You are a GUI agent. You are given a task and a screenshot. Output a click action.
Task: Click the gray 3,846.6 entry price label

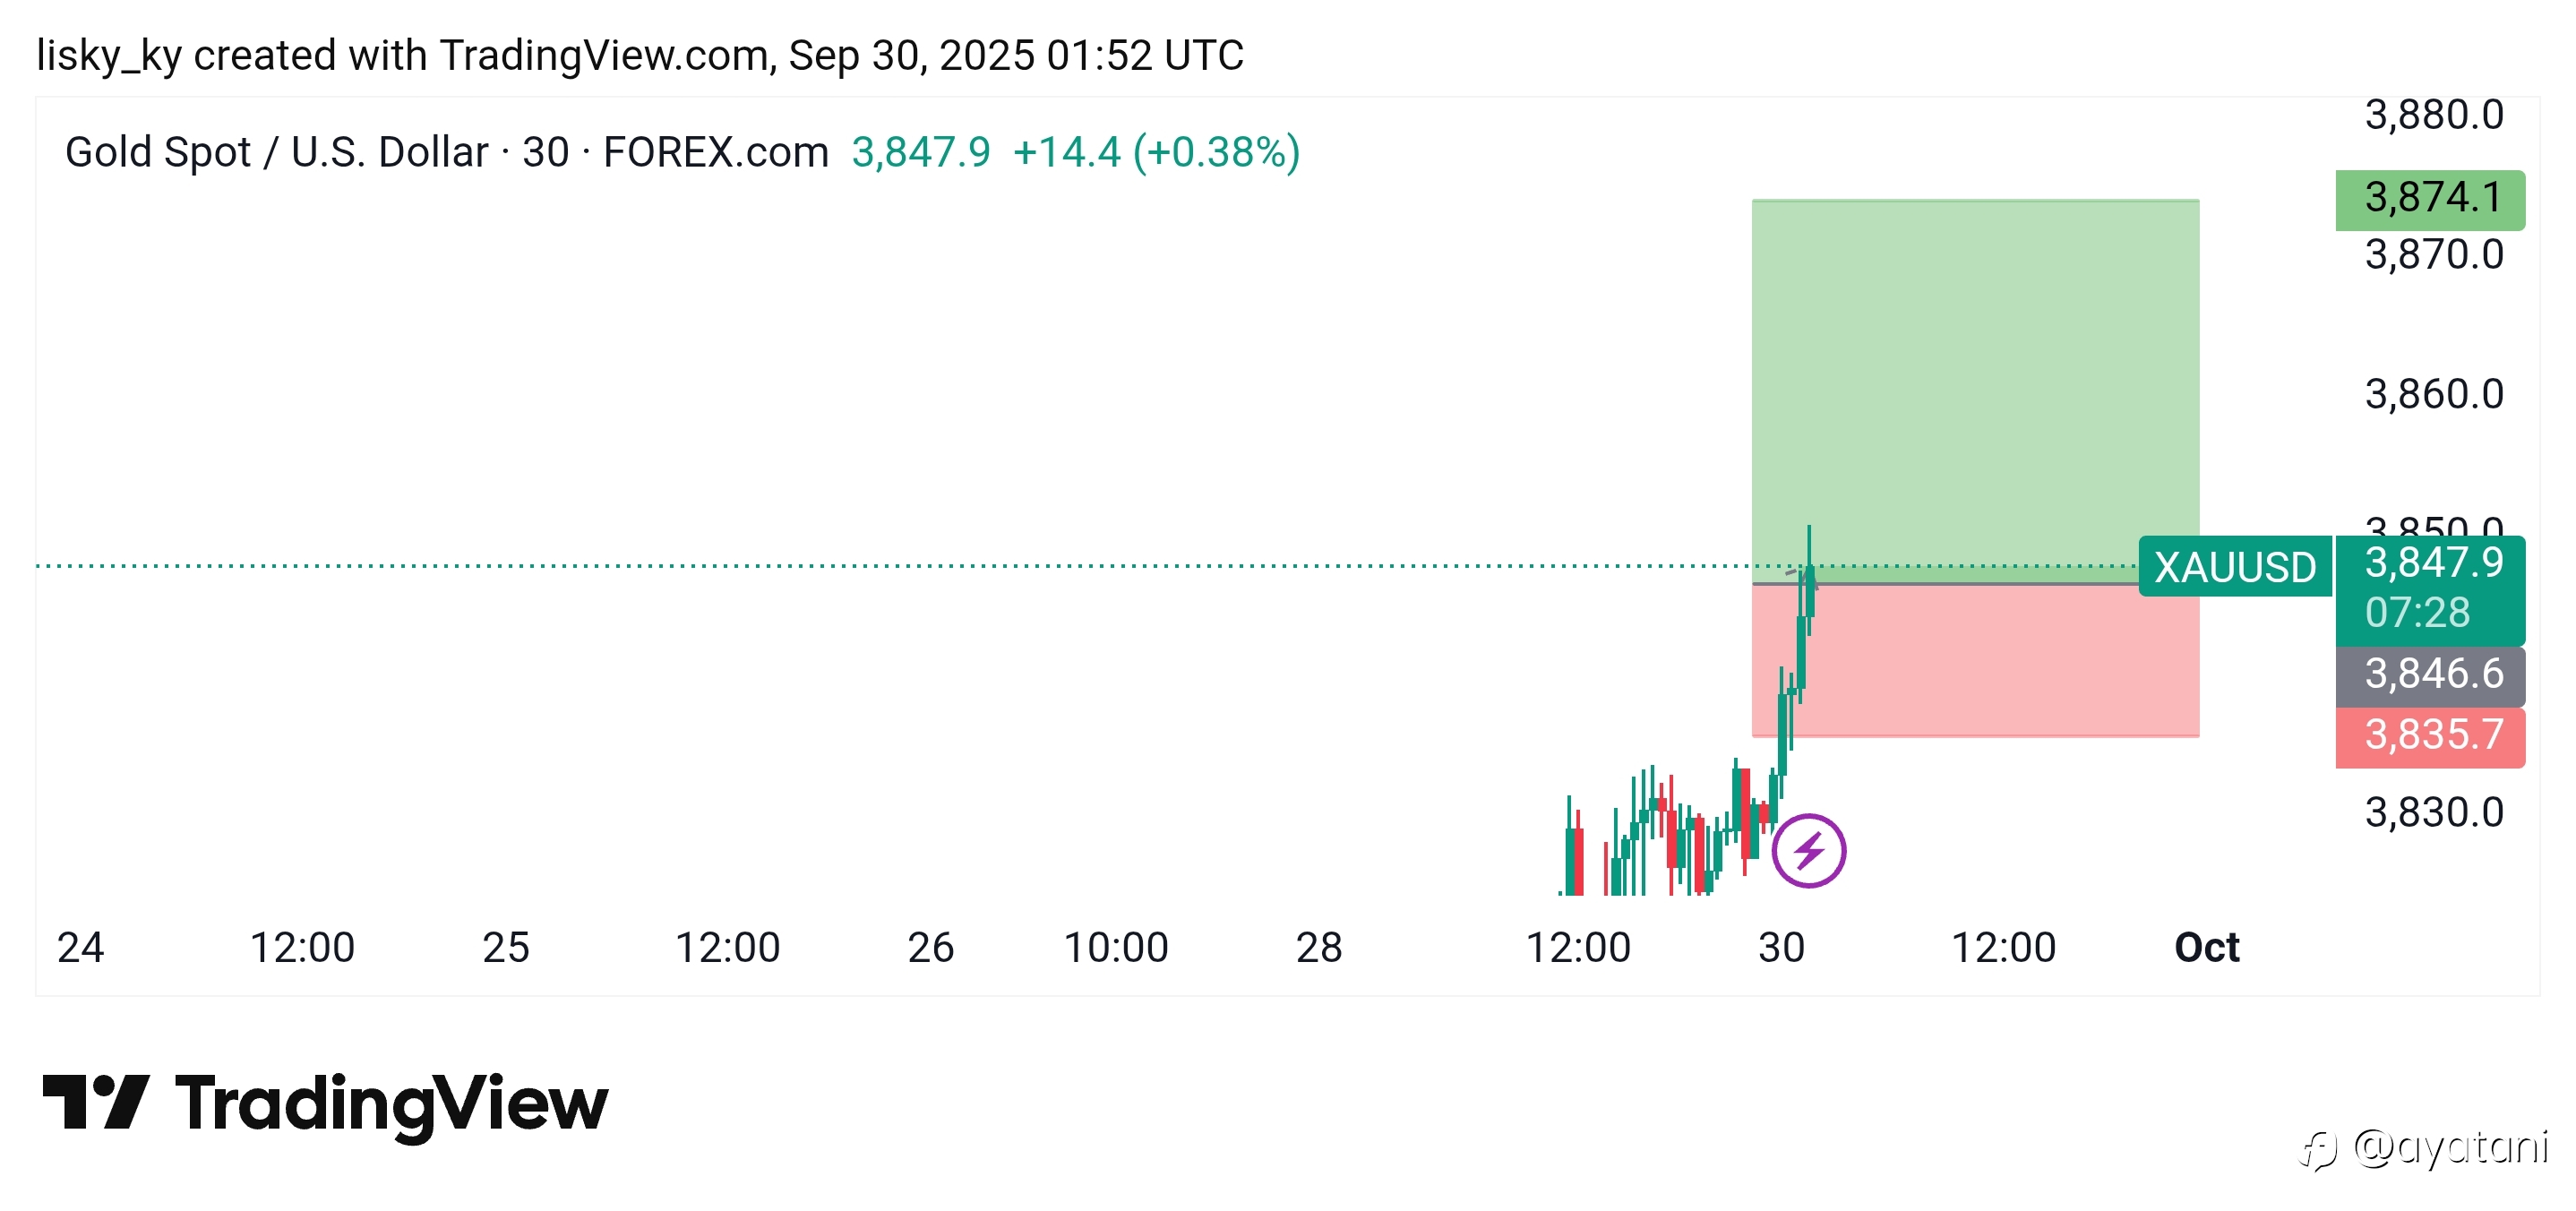[2429, 674]
